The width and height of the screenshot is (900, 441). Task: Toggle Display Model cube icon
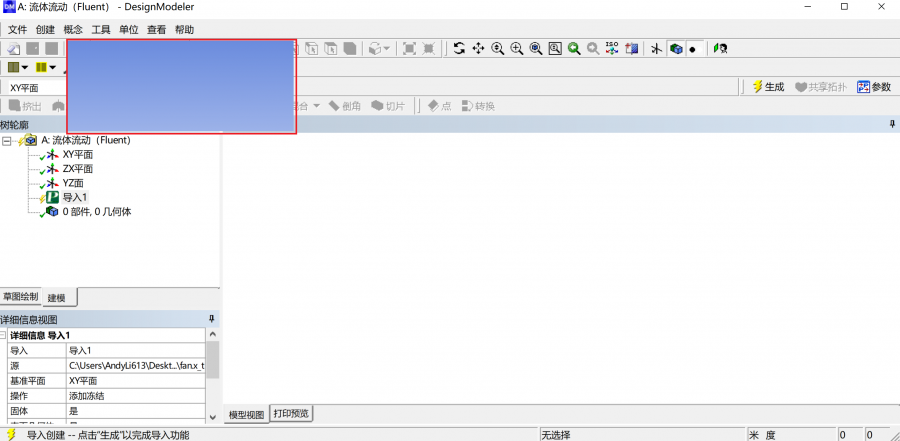click(x=676, y=49)
